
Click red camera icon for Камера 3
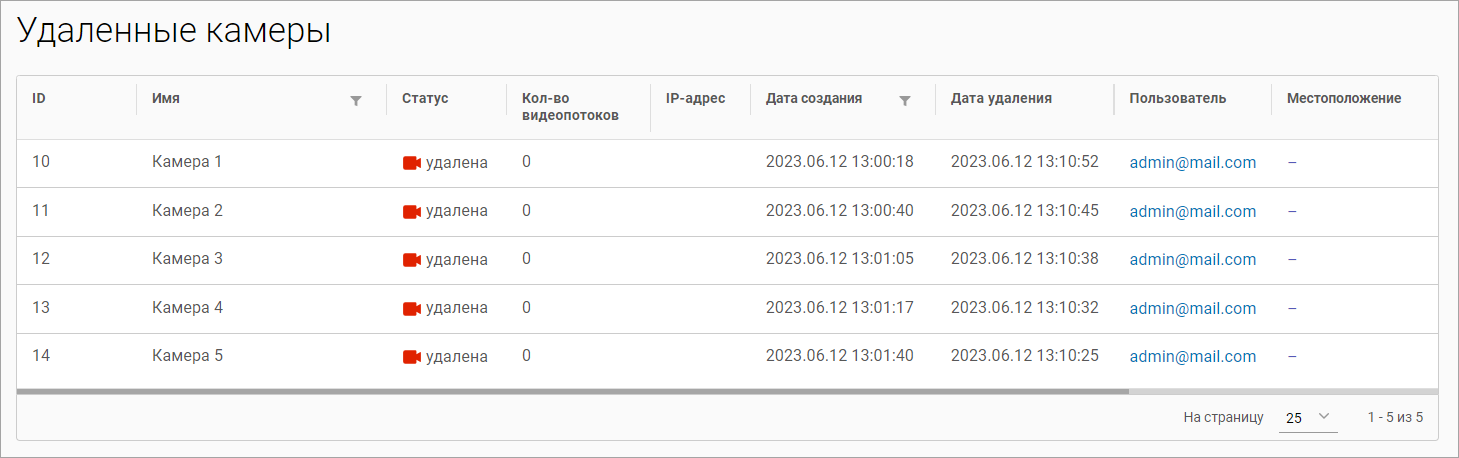pos(411,260)
